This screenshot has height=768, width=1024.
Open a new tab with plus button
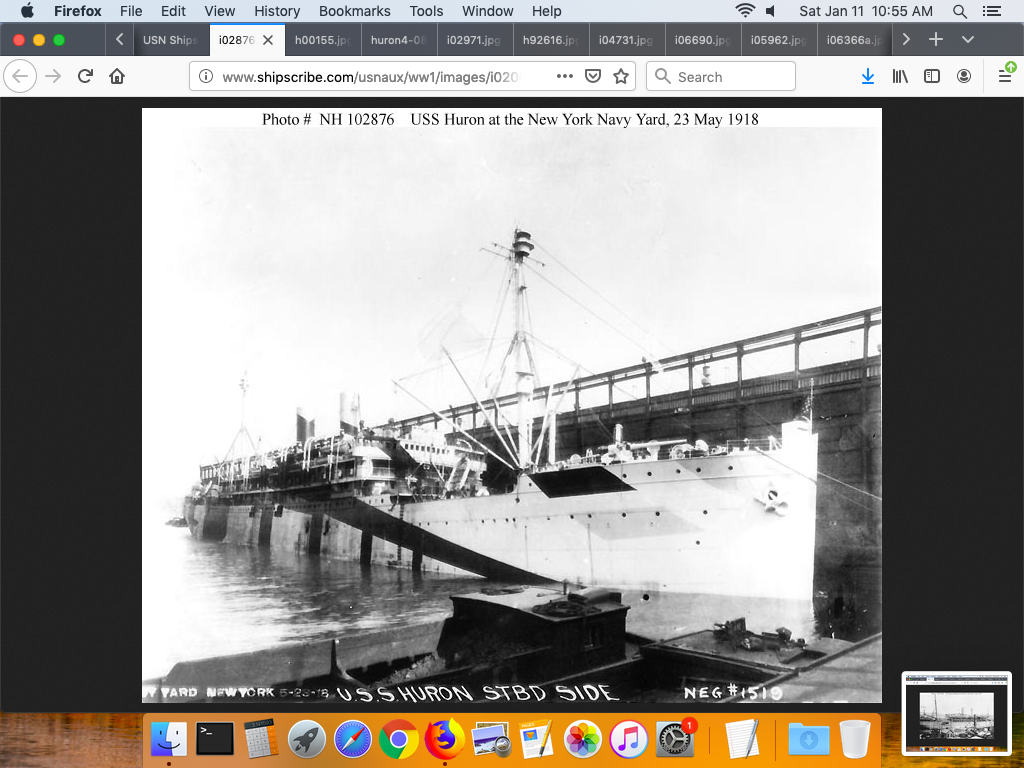pyautogui.click(x=936, y=40)
